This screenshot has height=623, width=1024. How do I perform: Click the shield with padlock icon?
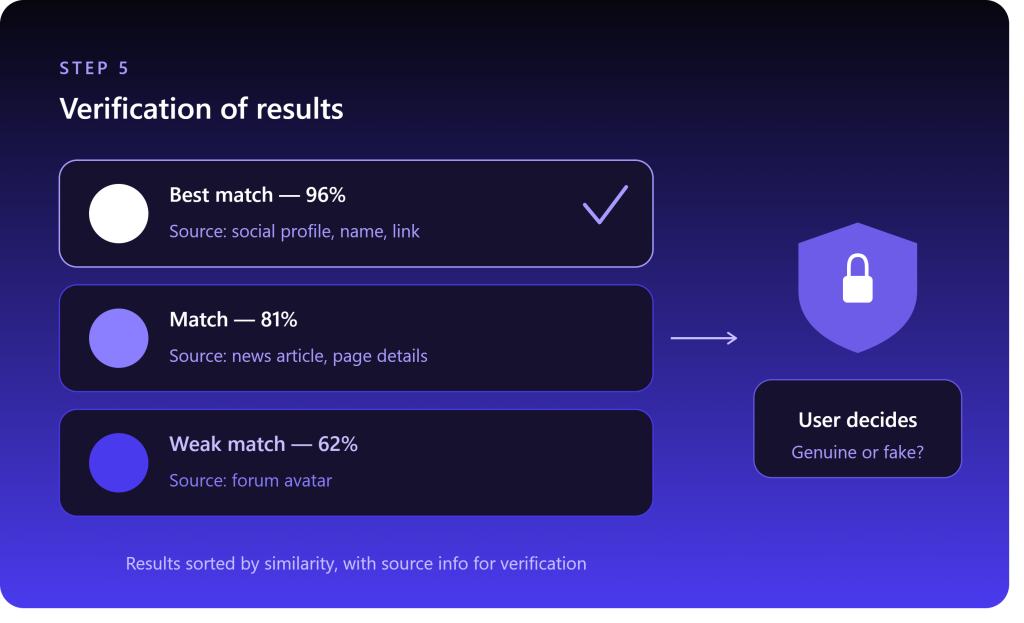pos(857,287)
